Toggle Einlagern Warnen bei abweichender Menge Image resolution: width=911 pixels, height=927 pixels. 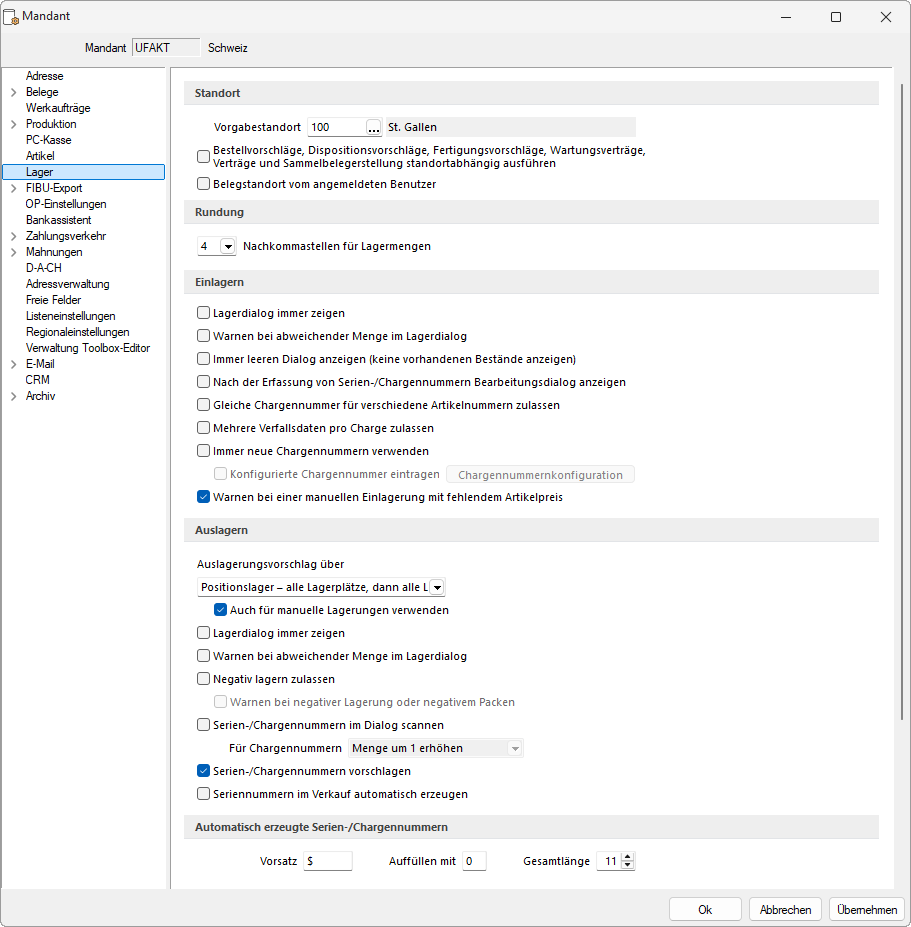tap(203, 336)
